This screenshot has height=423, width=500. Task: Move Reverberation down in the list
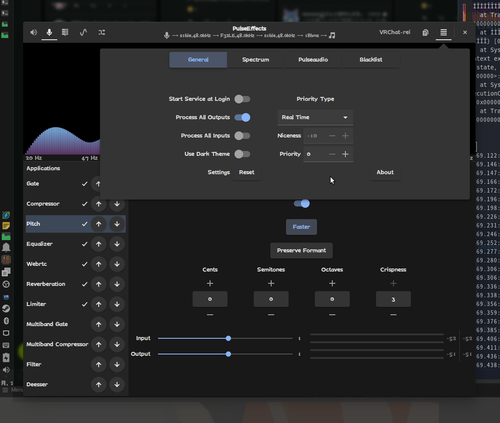117,284
